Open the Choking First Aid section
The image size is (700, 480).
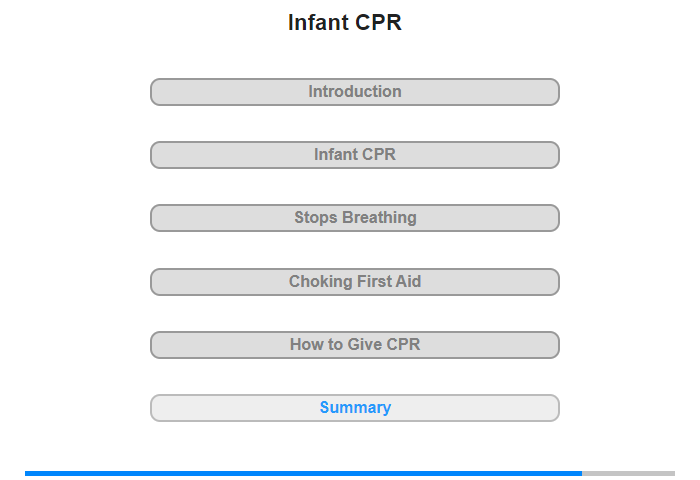tap(355, 282)
